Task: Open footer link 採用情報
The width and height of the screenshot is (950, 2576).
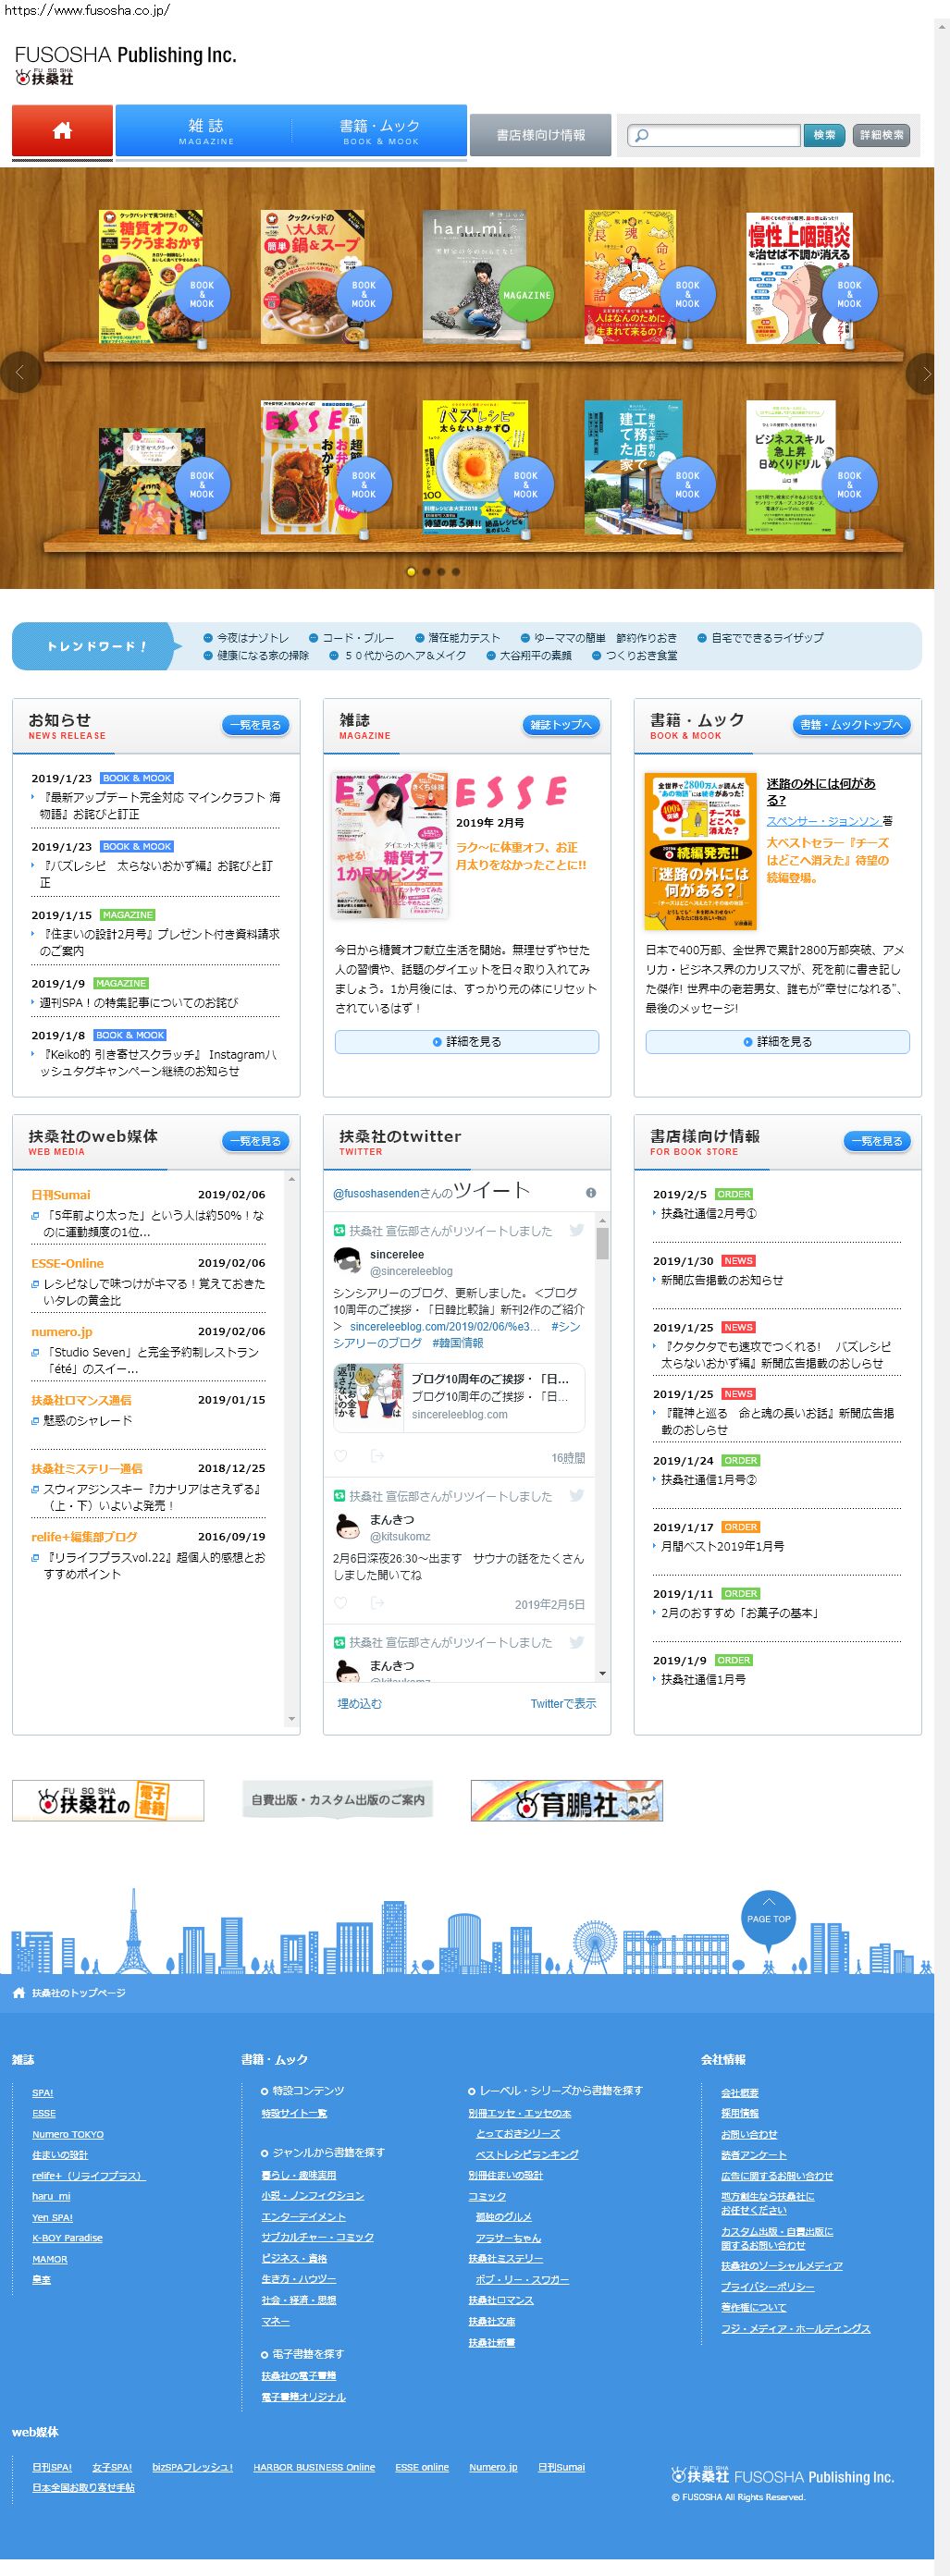Action: click(740, 2114)
